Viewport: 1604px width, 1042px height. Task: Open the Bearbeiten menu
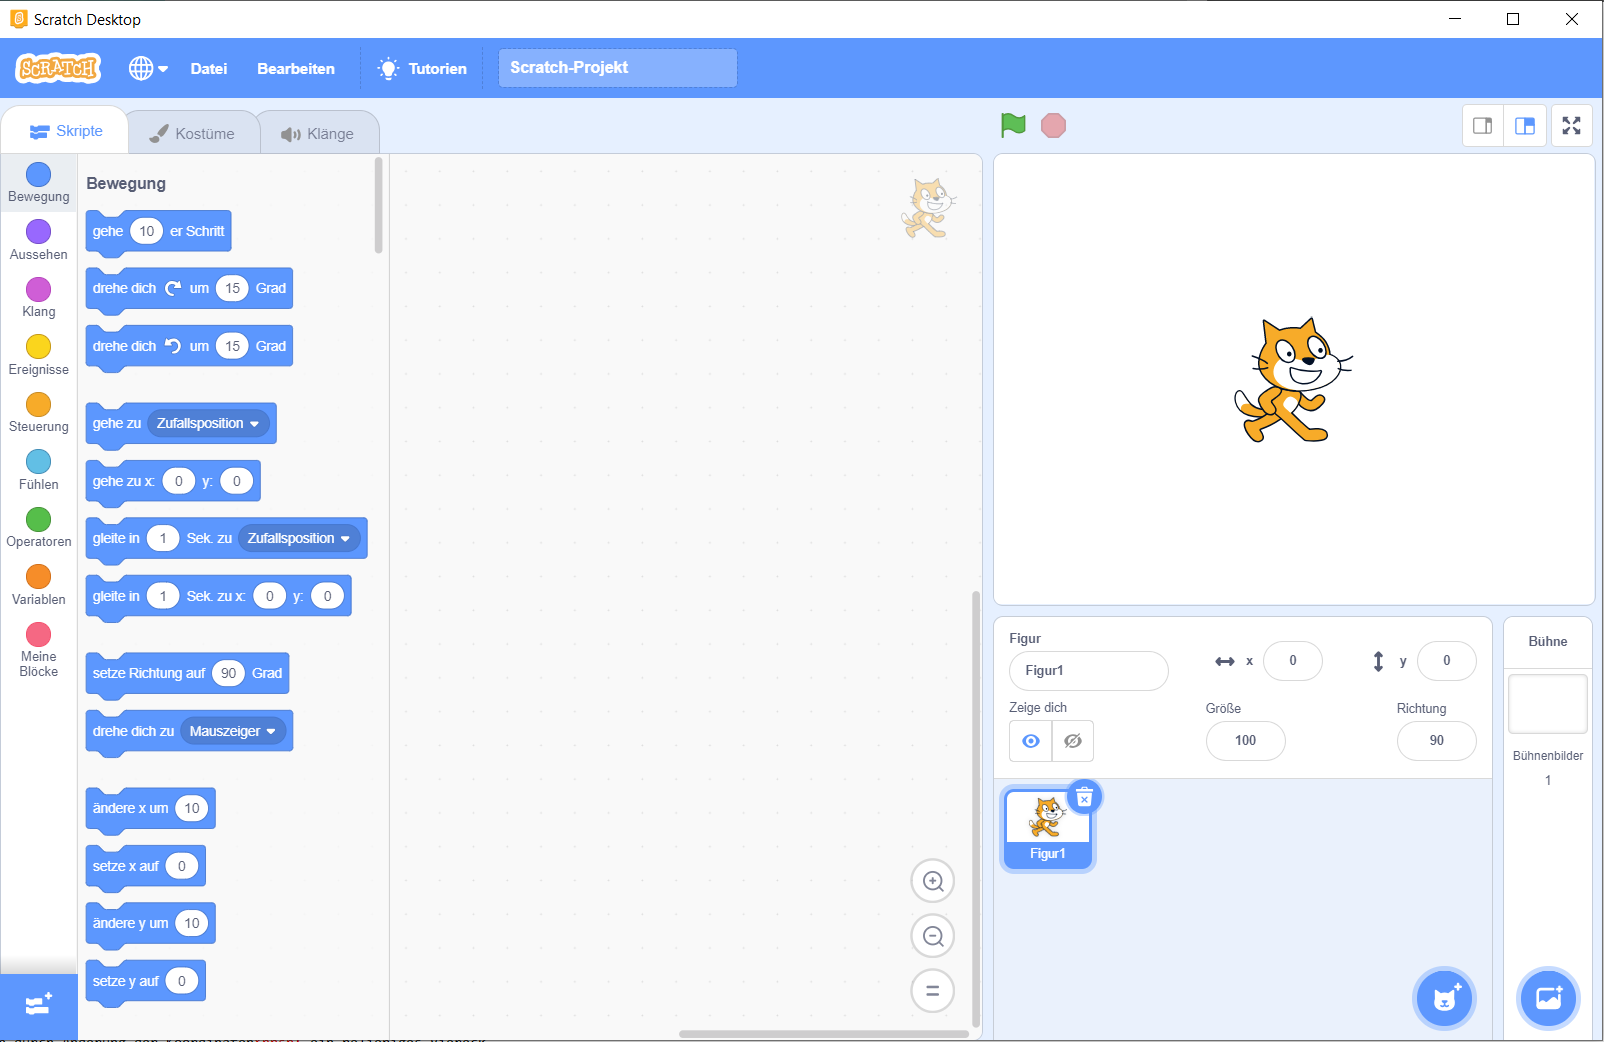click(x=296, y=69)
